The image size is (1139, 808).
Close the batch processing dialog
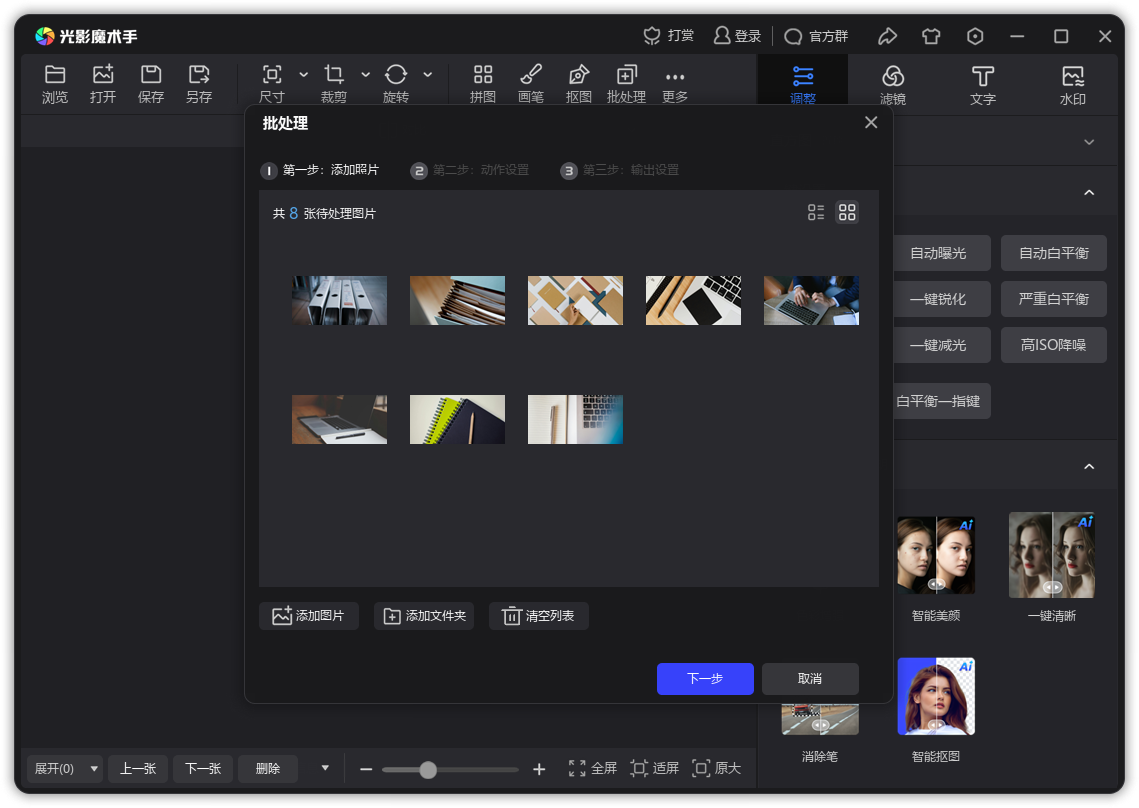[871, 122]
